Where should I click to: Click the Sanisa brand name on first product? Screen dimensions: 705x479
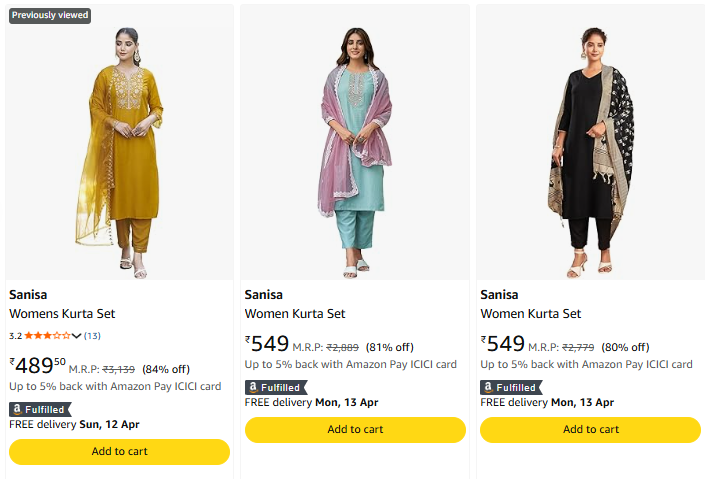pyautogui.click(x=28, y=294)
